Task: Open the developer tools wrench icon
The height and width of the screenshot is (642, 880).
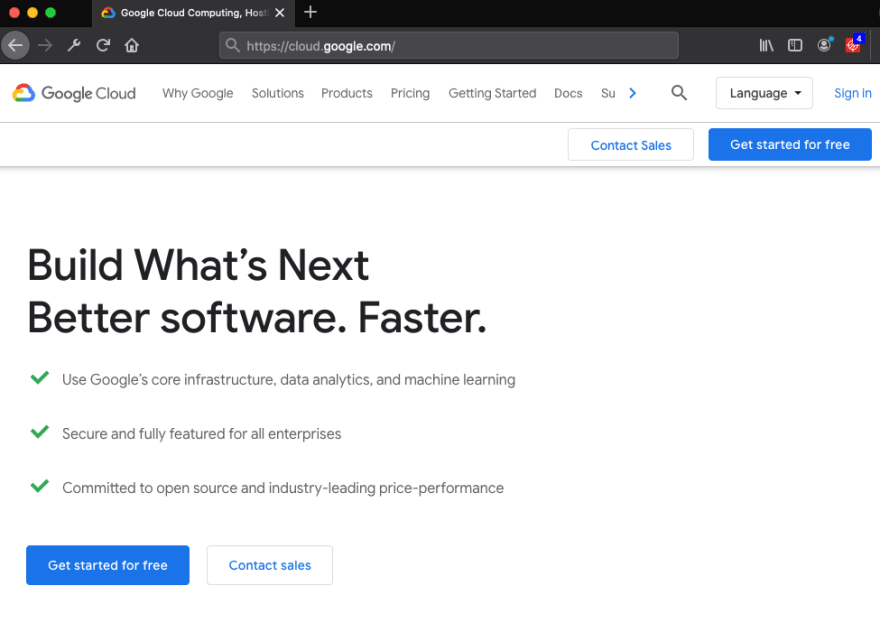Action: point(74,45)
